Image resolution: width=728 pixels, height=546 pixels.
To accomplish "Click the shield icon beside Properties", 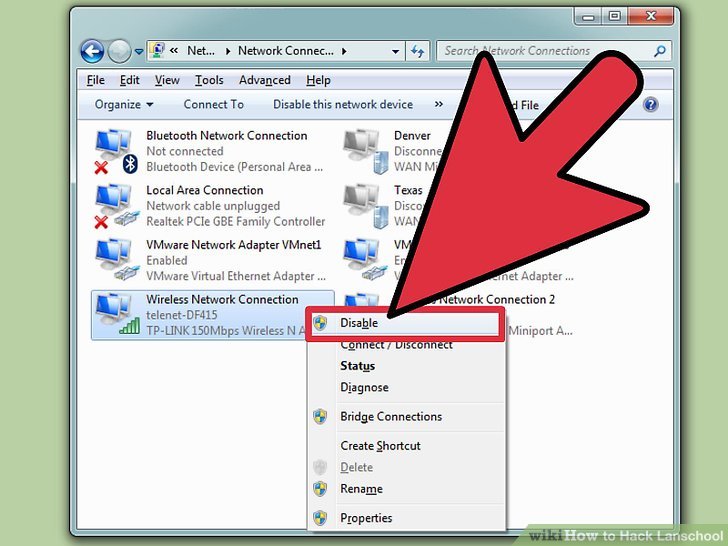I will [x=320, y=518].
